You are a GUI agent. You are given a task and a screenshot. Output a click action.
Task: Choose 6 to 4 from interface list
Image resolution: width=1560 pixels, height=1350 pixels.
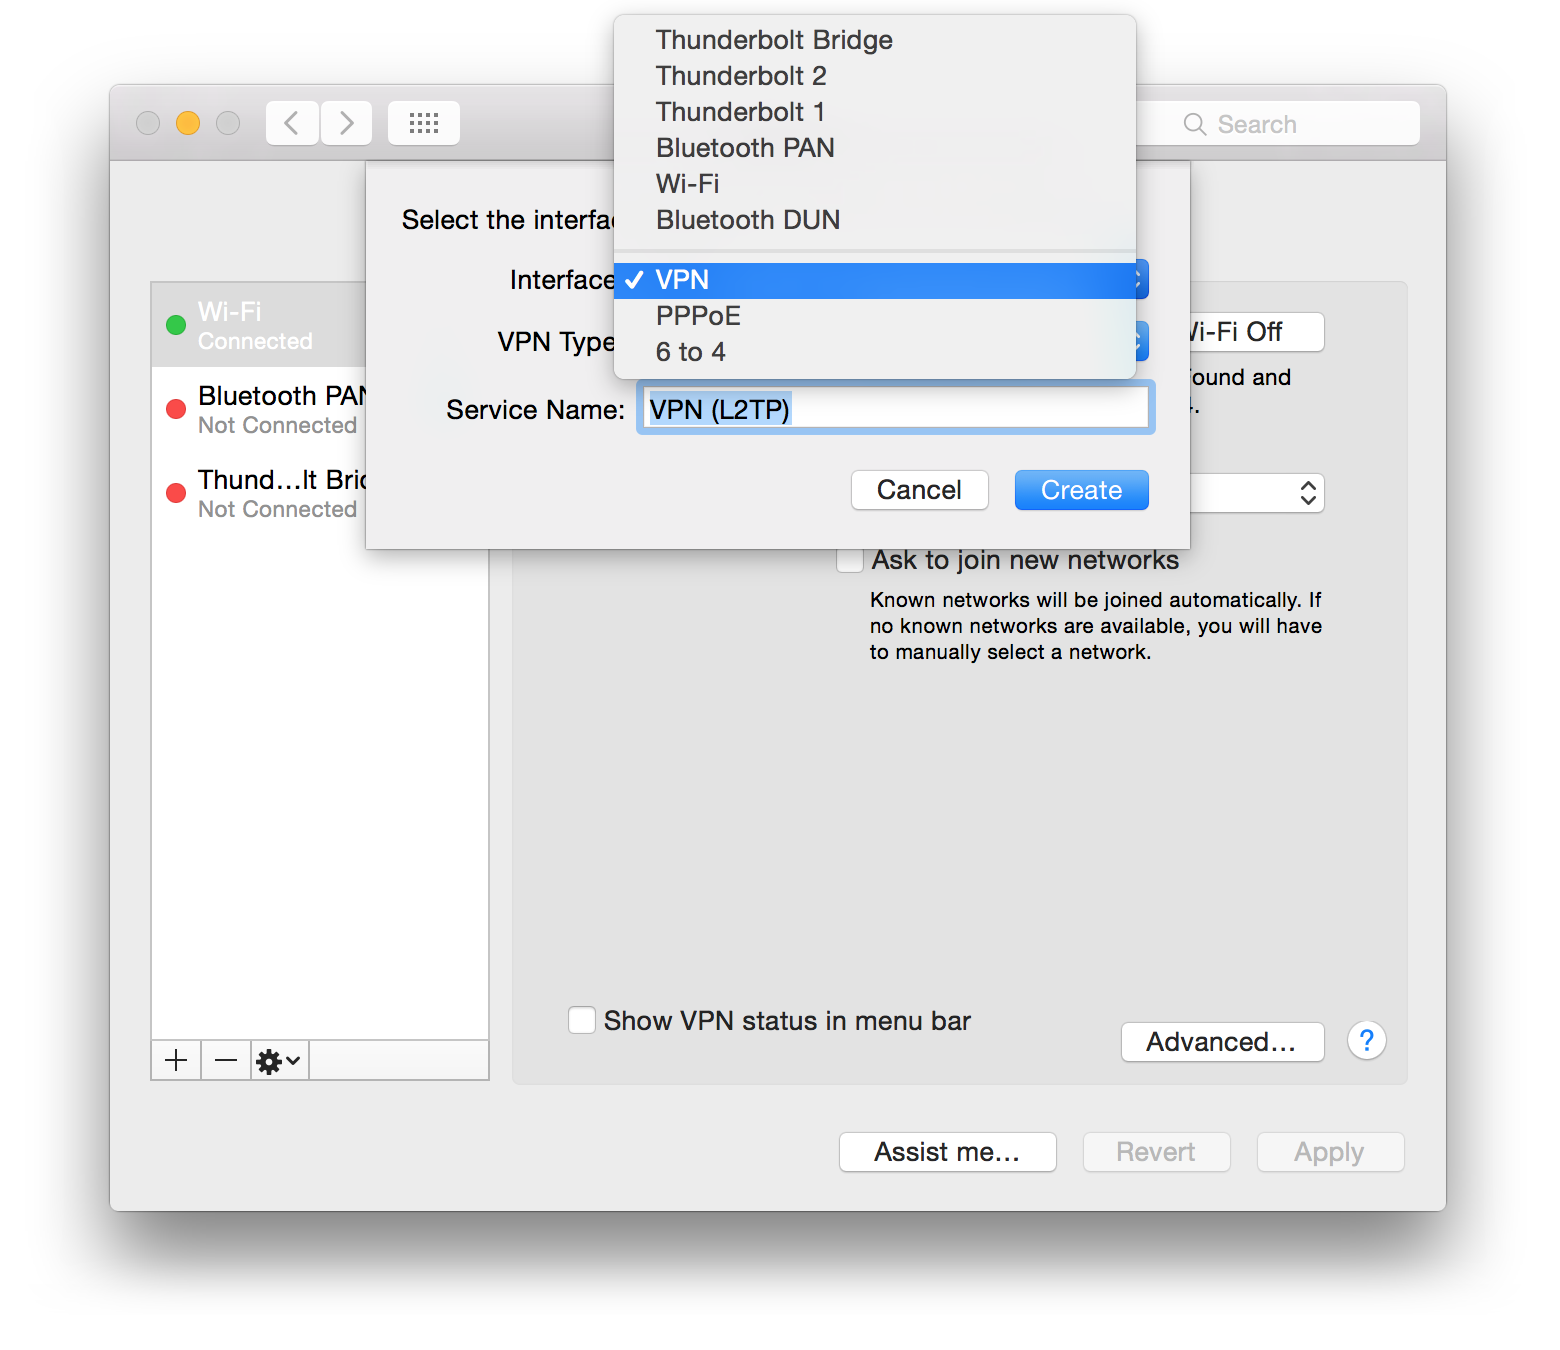875,352
